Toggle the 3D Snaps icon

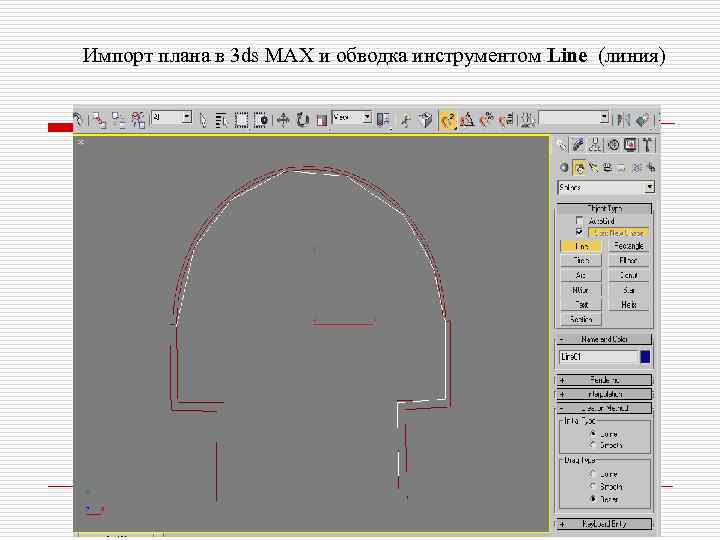pyautogui.click(x=448, y=120)
